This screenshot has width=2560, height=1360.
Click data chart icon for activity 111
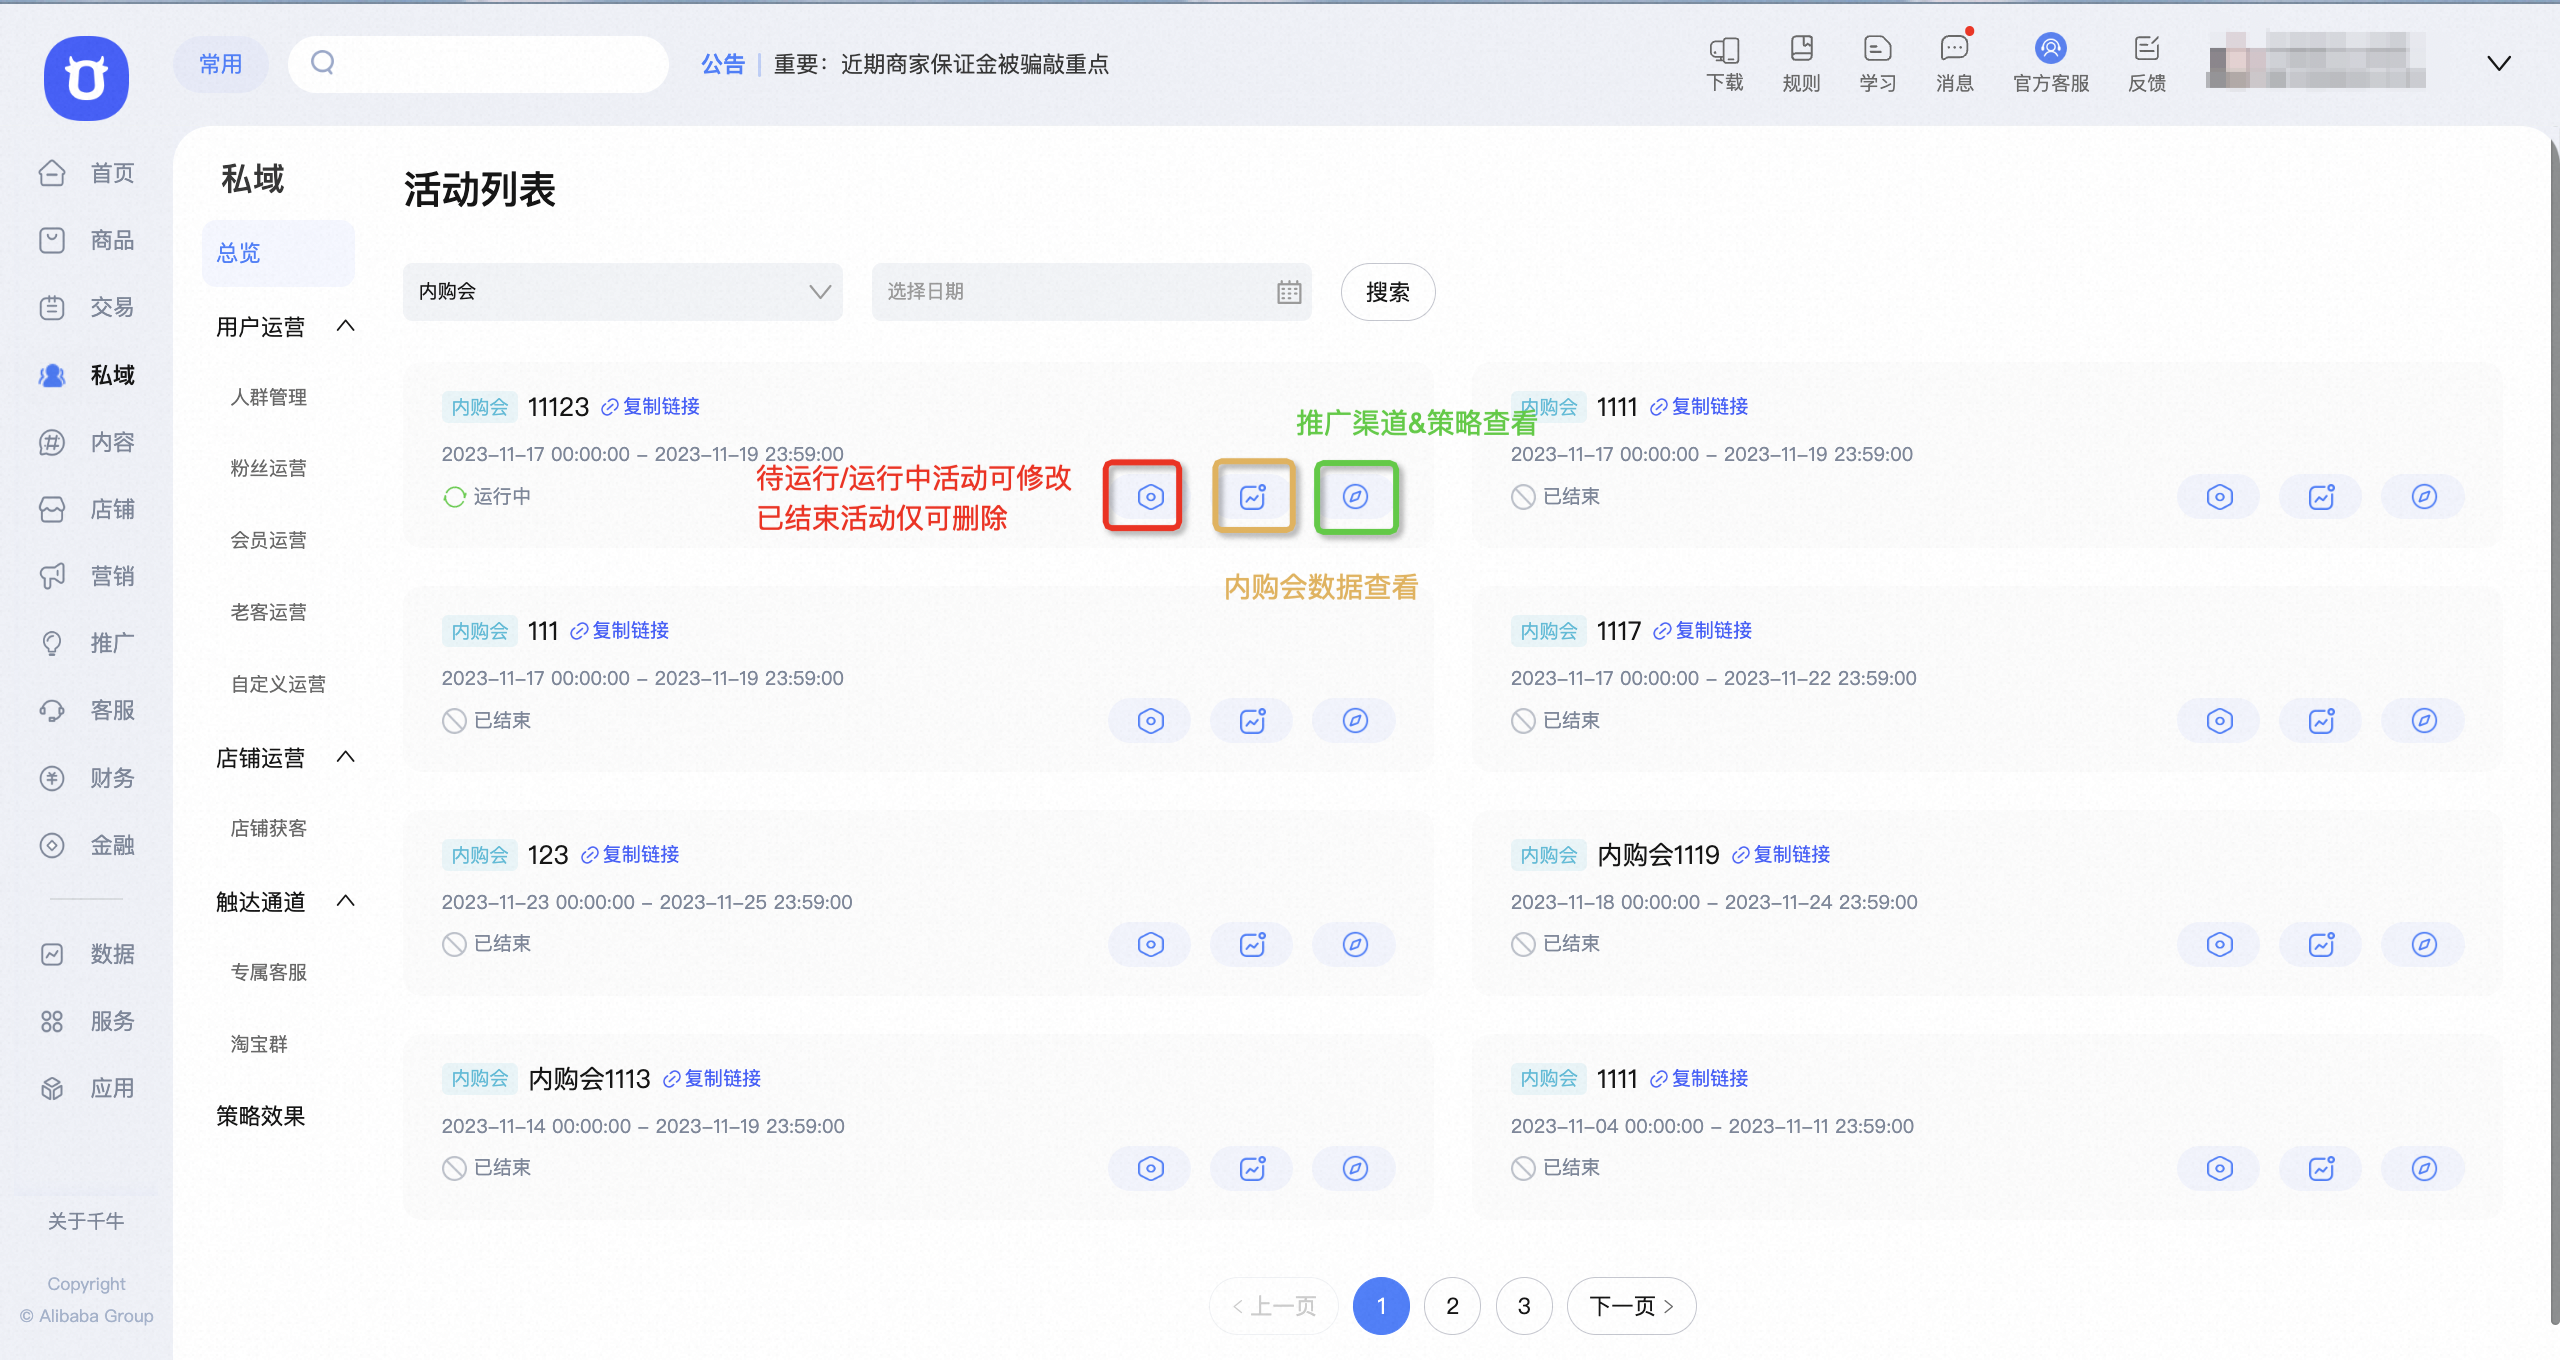(1253, 721)
